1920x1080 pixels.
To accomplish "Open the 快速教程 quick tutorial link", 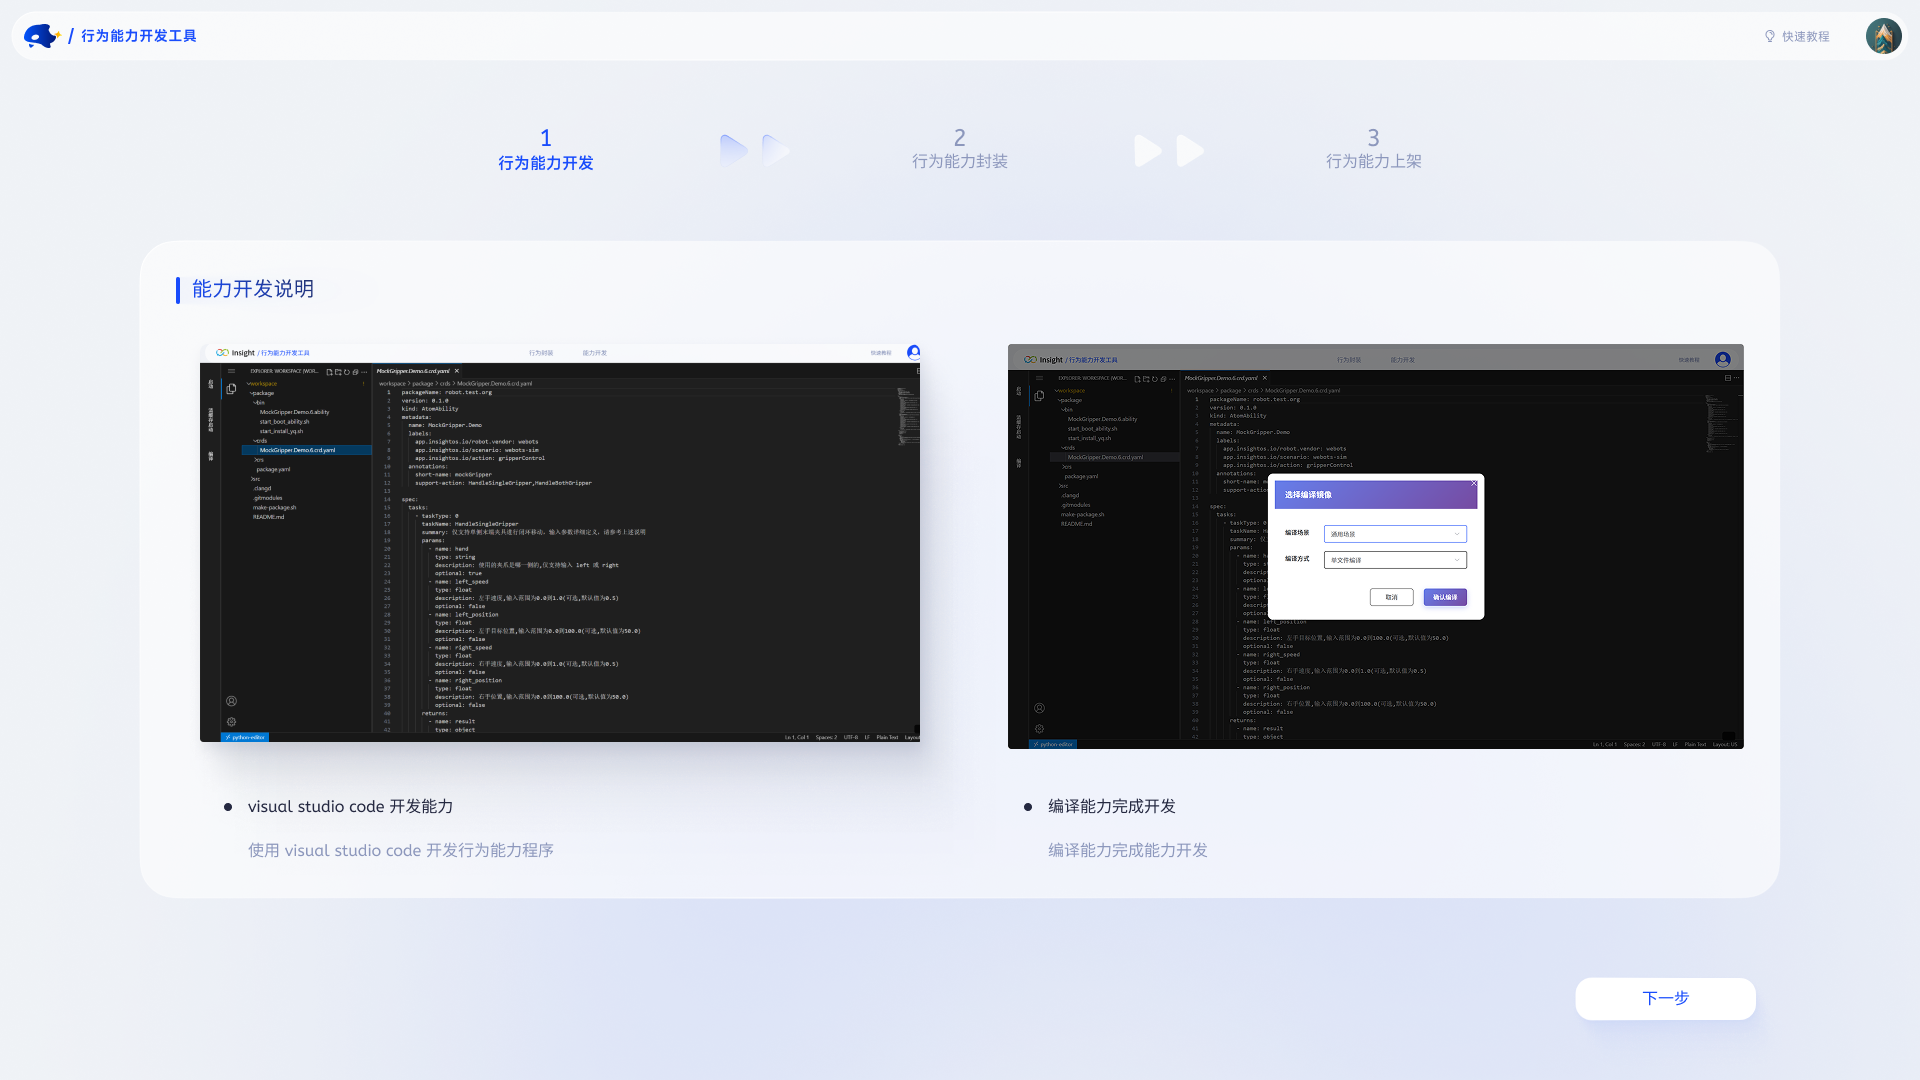I will point(1797,36).
